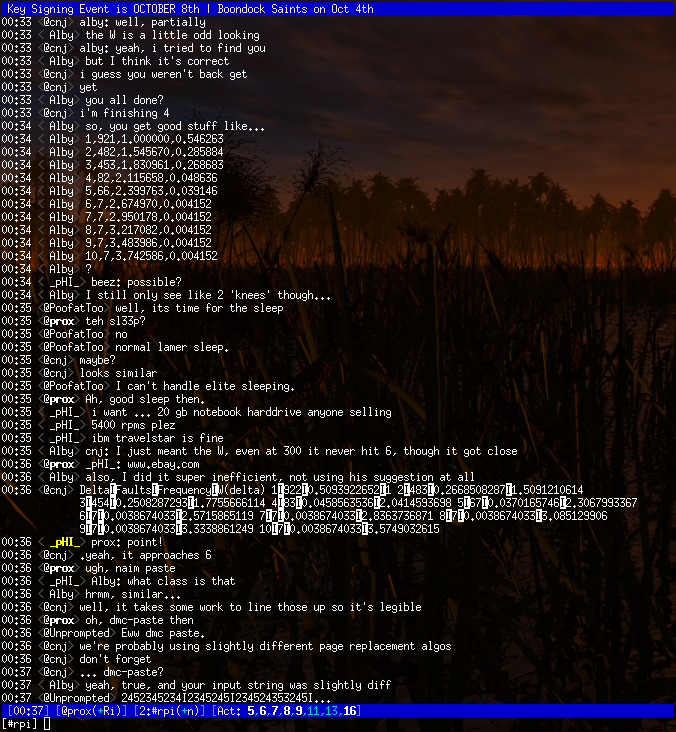Select activity window 16 in status bar
Image resolution: width=676 pixels, height=732 pixels.
point(350,711)
